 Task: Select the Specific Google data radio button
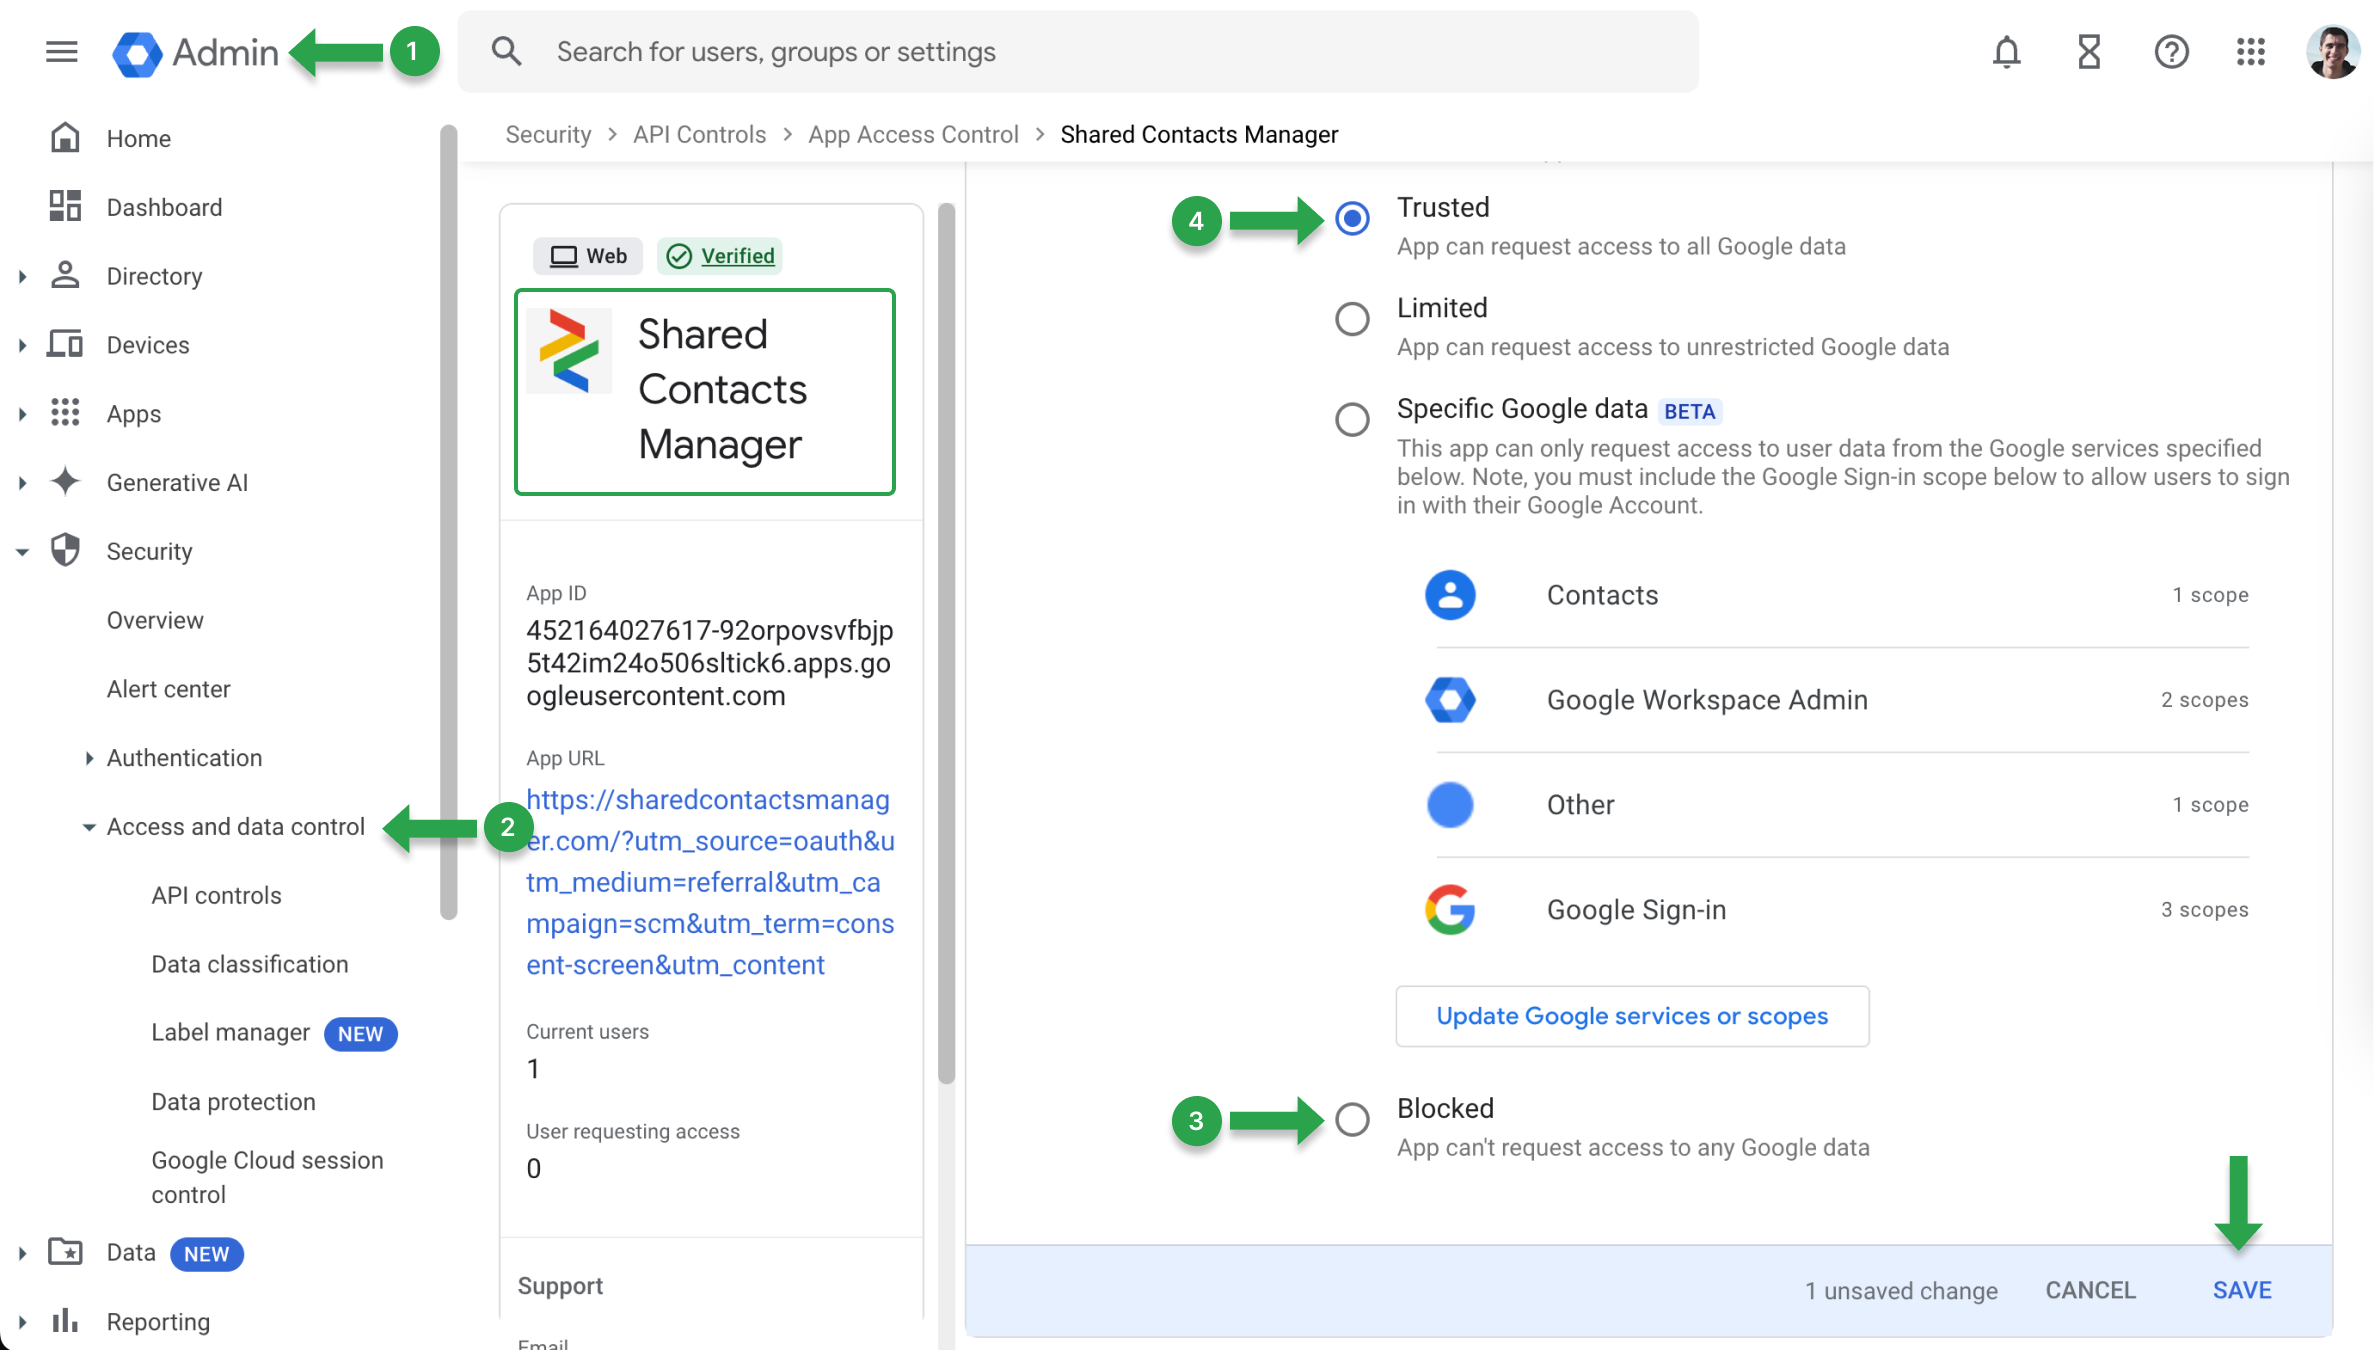click(1352, 419)
